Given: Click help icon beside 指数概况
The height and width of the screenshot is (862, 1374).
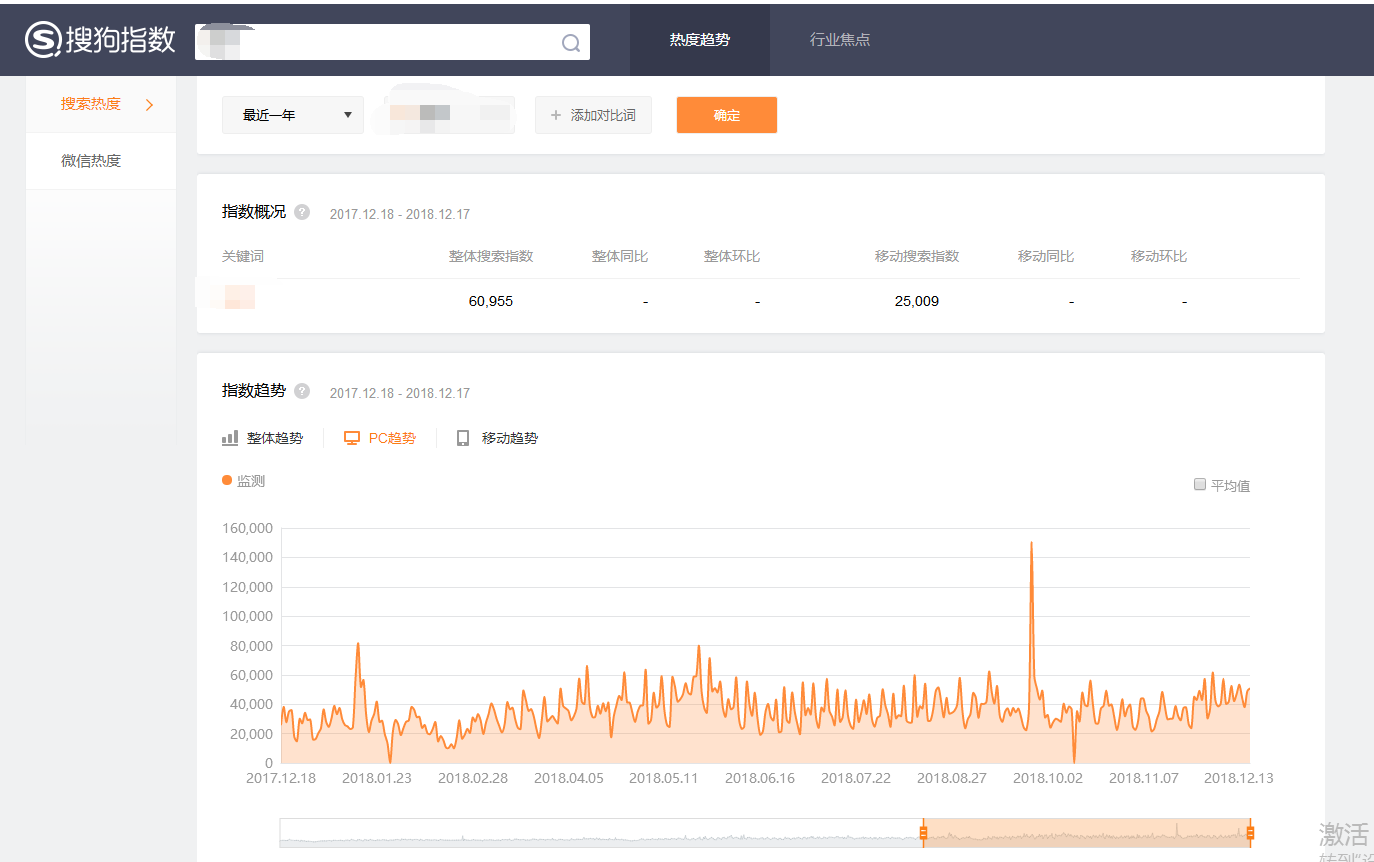Looking at the screenshot, I should [x=302, y=212].
